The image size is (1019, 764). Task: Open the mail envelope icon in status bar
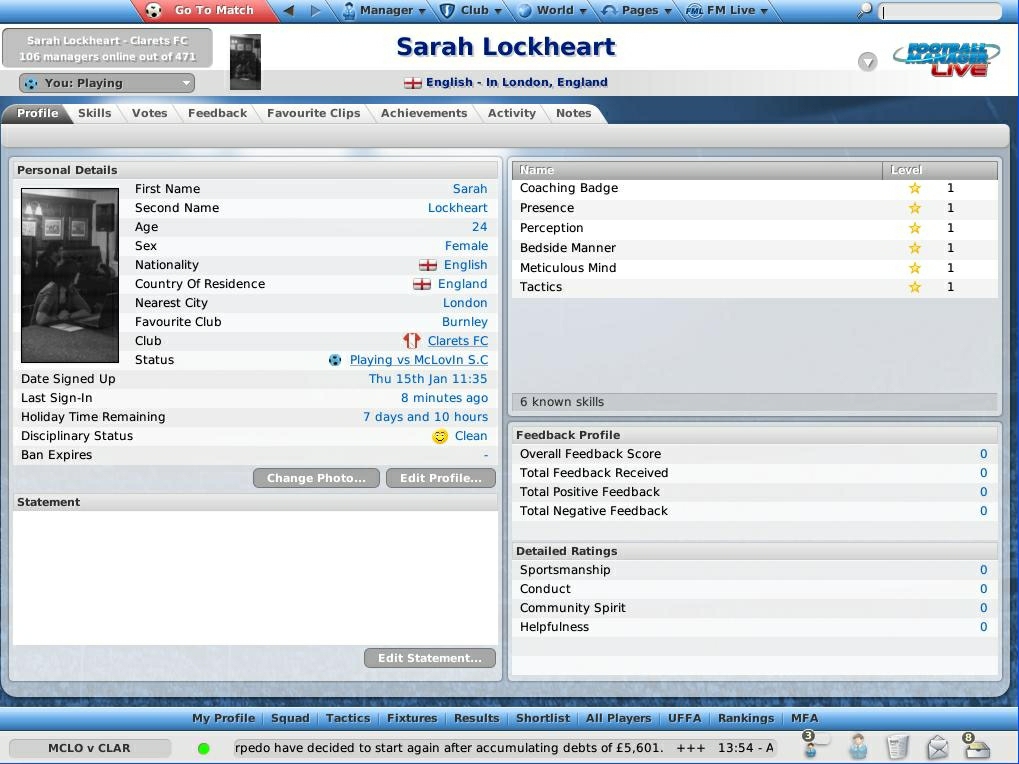(937, 746)
